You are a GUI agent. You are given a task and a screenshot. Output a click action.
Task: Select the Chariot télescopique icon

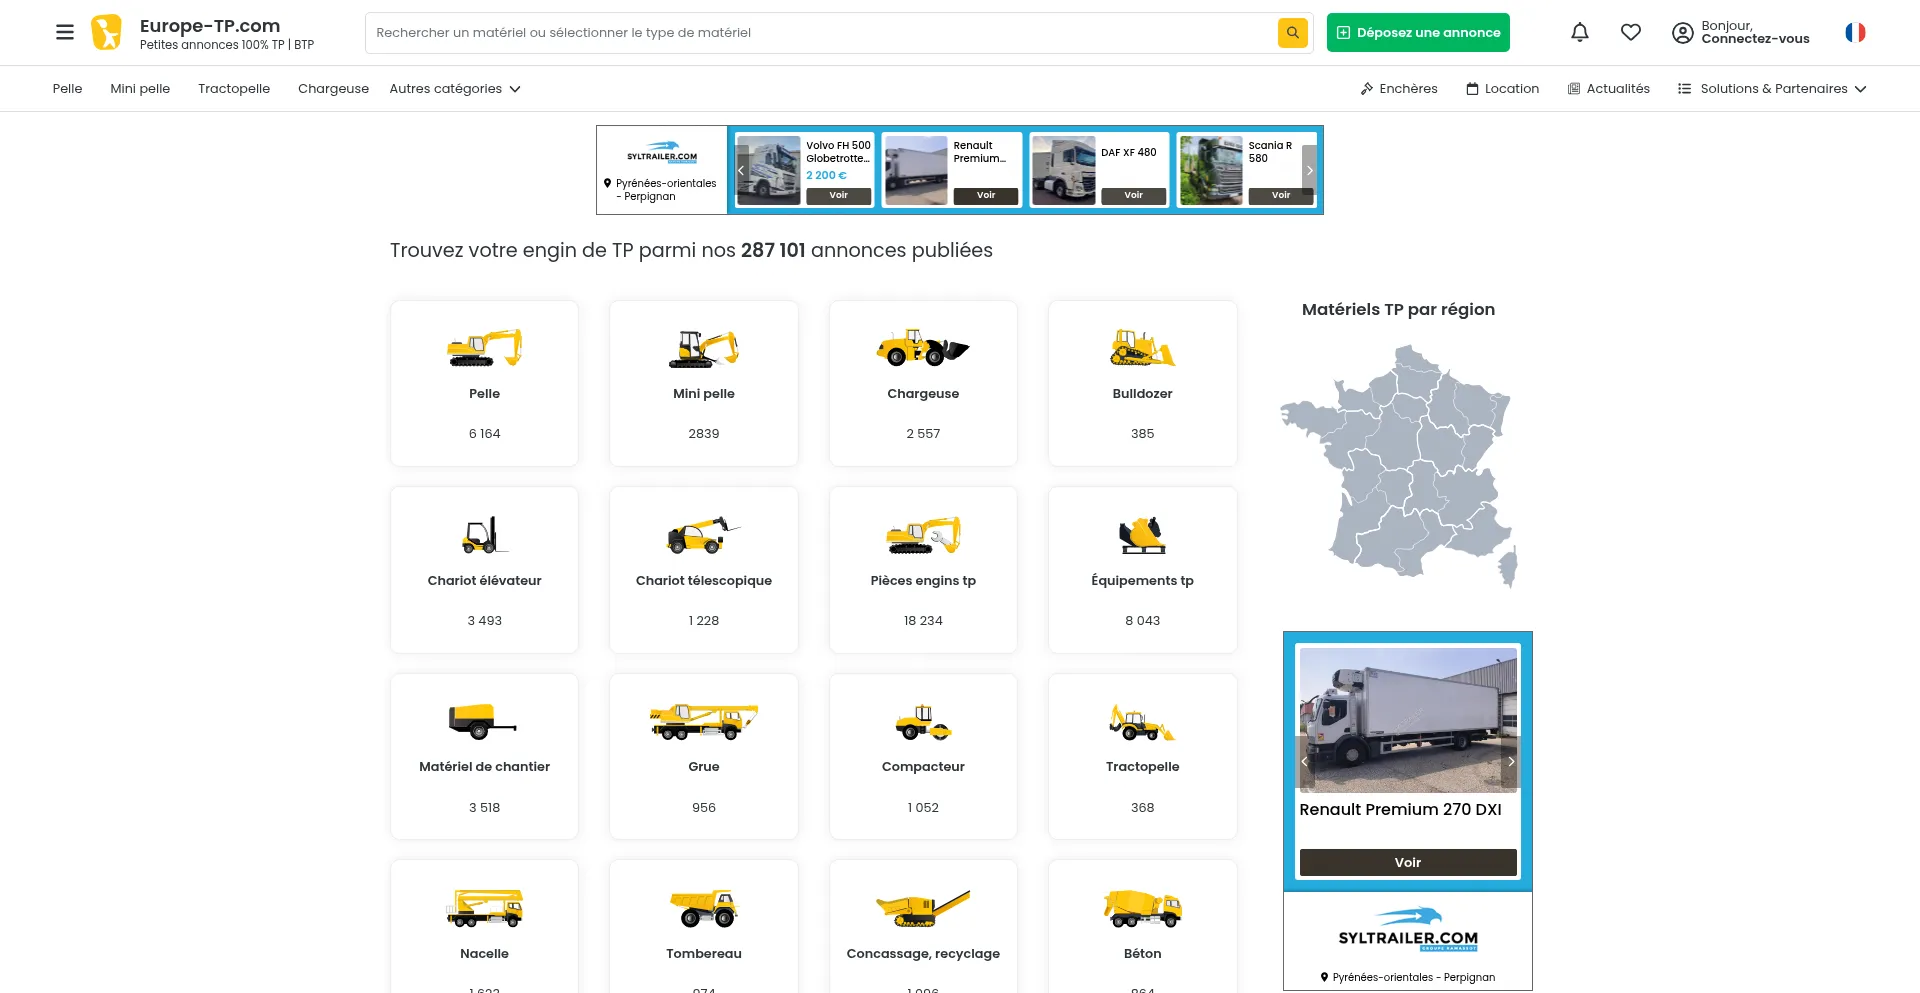click(704, 534)
